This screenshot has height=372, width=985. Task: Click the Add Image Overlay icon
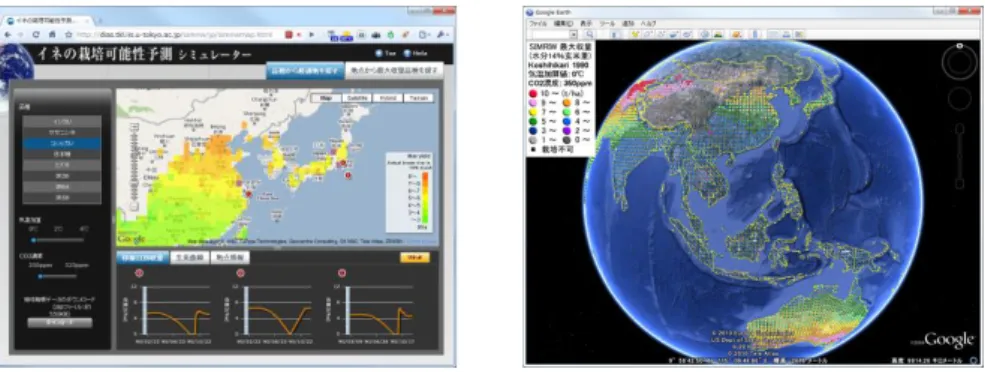674,35
